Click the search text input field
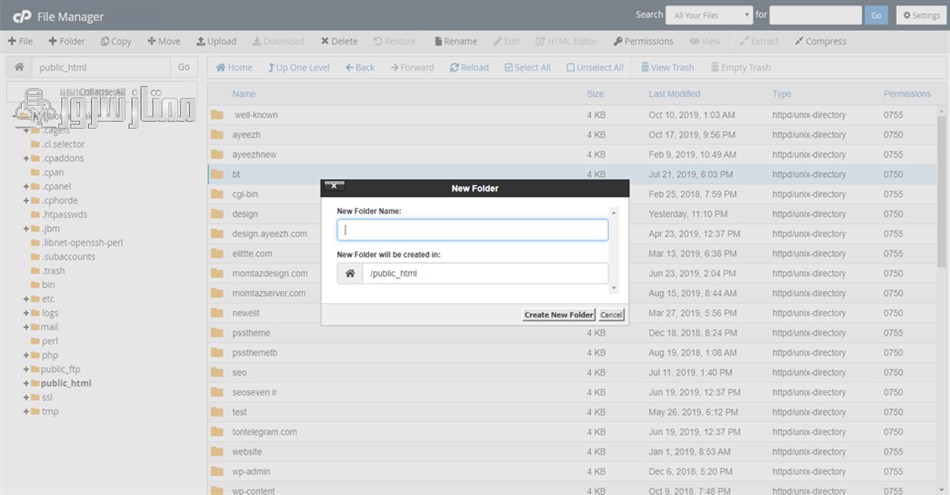This screenshot has height=495, width=950. (x=815, y=15)
